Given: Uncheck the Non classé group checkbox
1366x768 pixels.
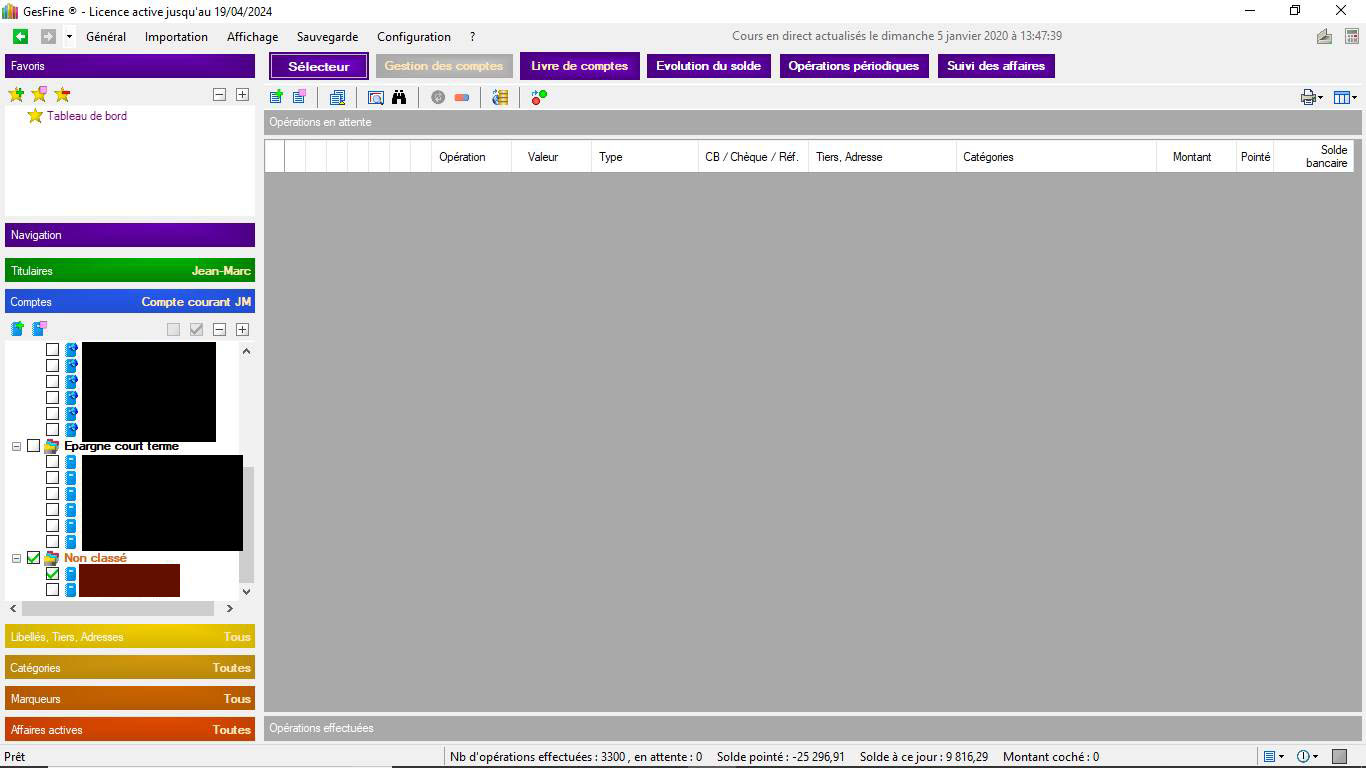Looking at the screenshot, I should click(34, 558).
